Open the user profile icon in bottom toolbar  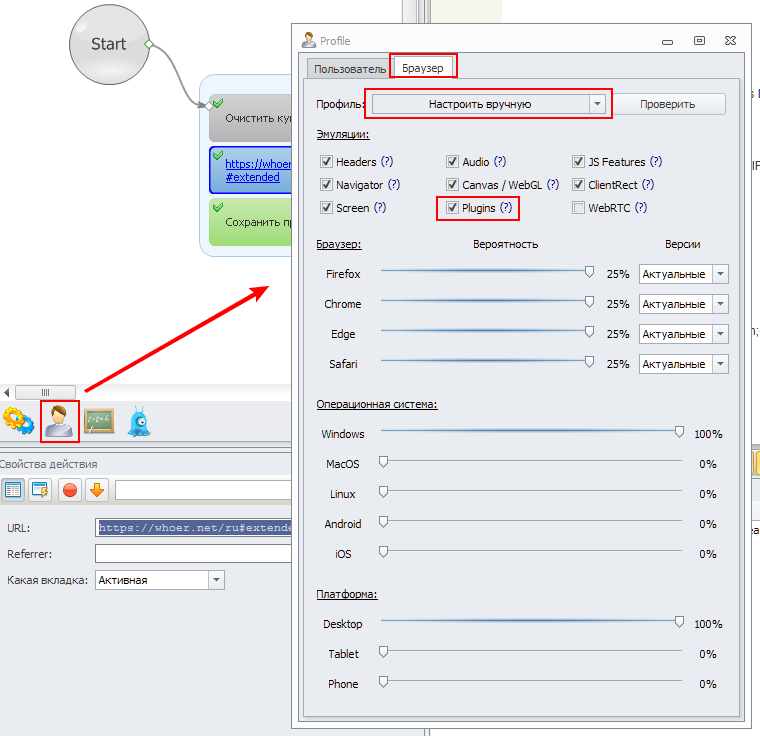coord(60,421)
